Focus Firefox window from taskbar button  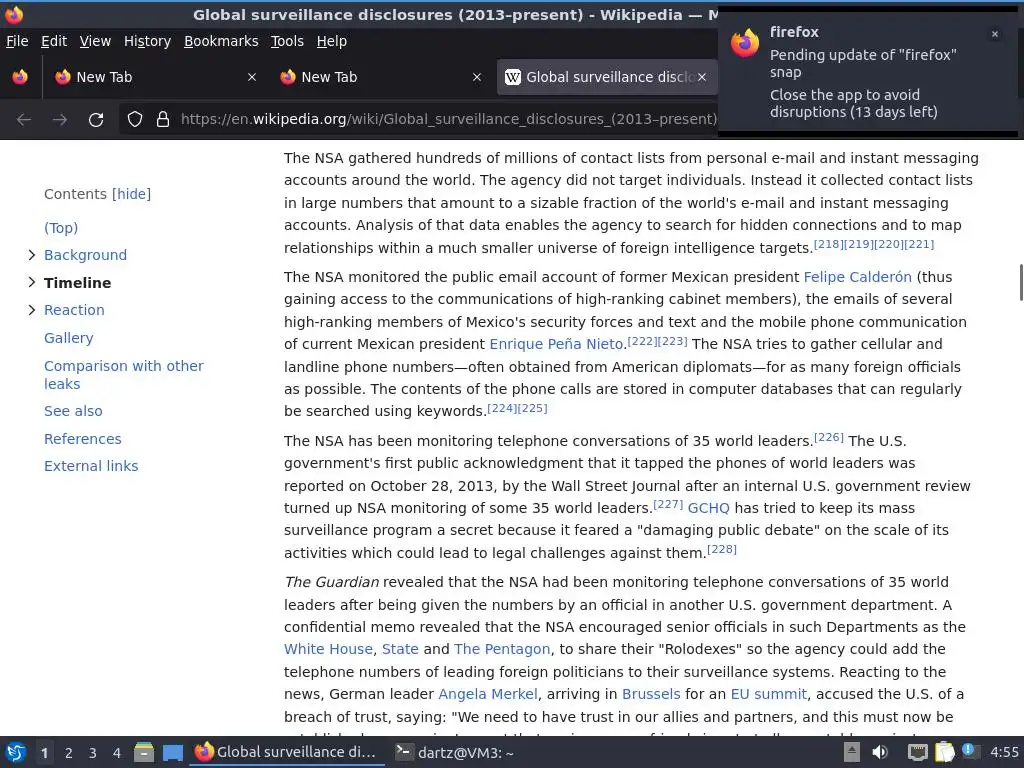pos(286,752)
